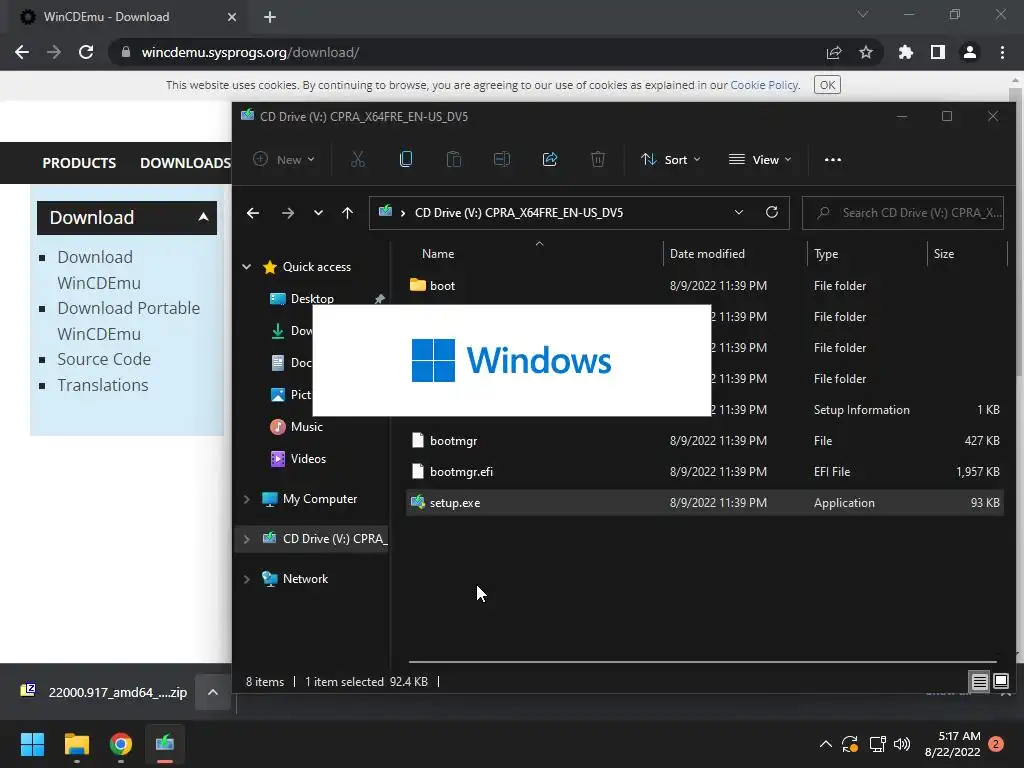This screenshot has height=768, width=1024.
Task: Open the DOWNLOADS menu on website
Action: click(185, 163)
